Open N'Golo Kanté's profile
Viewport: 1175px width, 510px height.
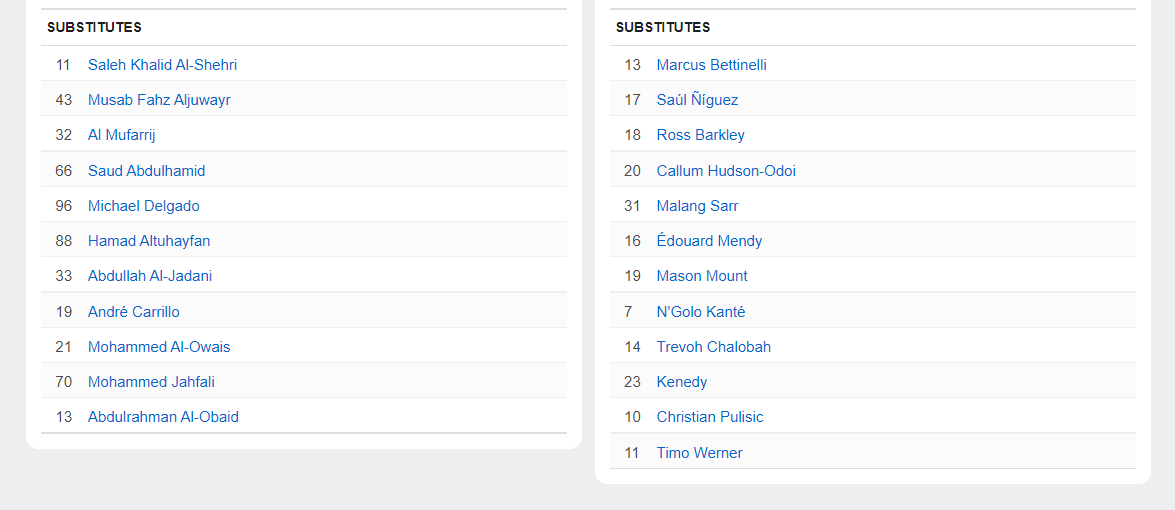tap(700, 312)
